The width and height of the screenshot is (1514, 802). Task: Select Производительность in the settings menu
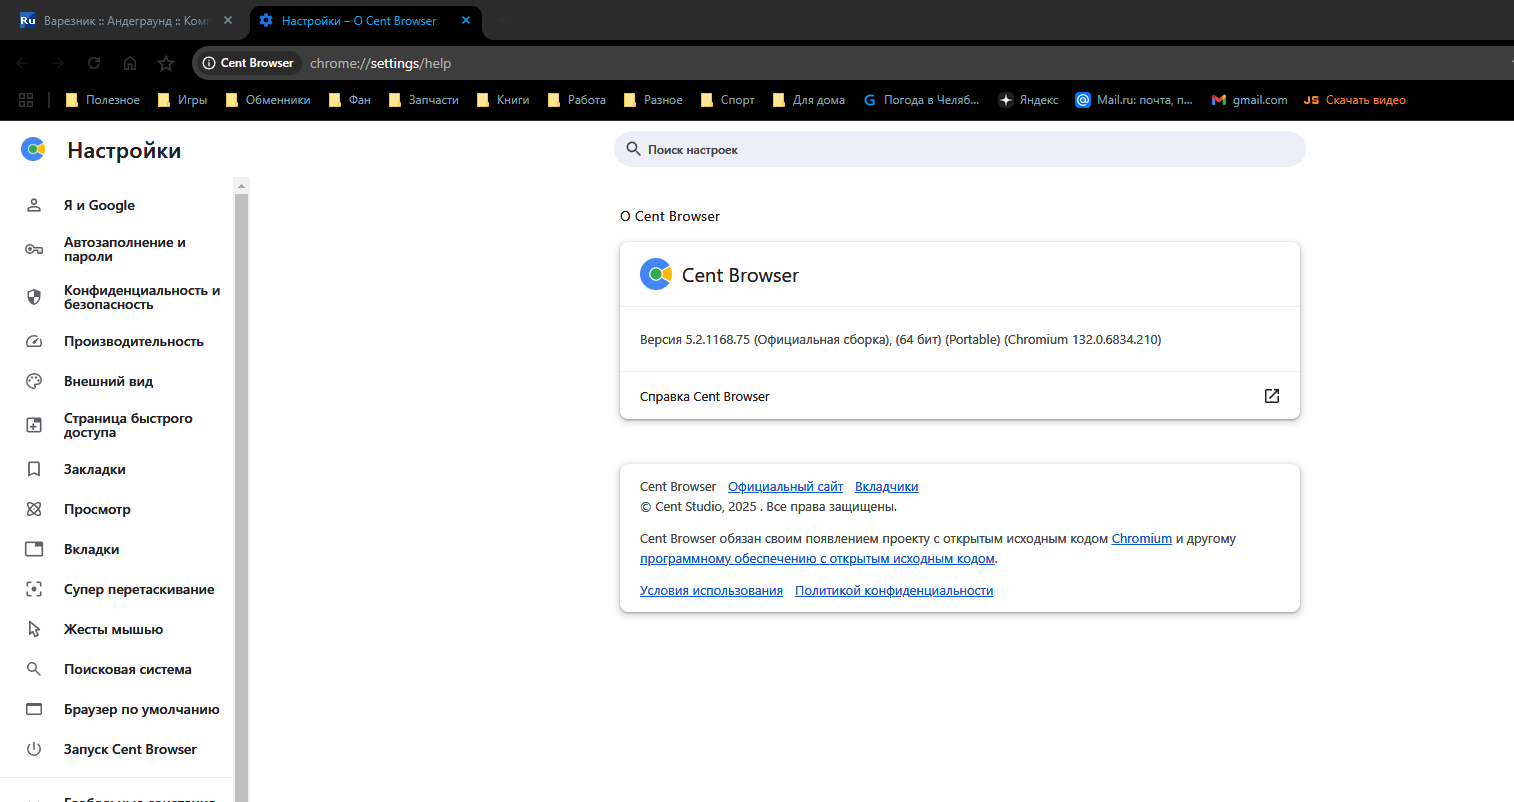point(134,341)
